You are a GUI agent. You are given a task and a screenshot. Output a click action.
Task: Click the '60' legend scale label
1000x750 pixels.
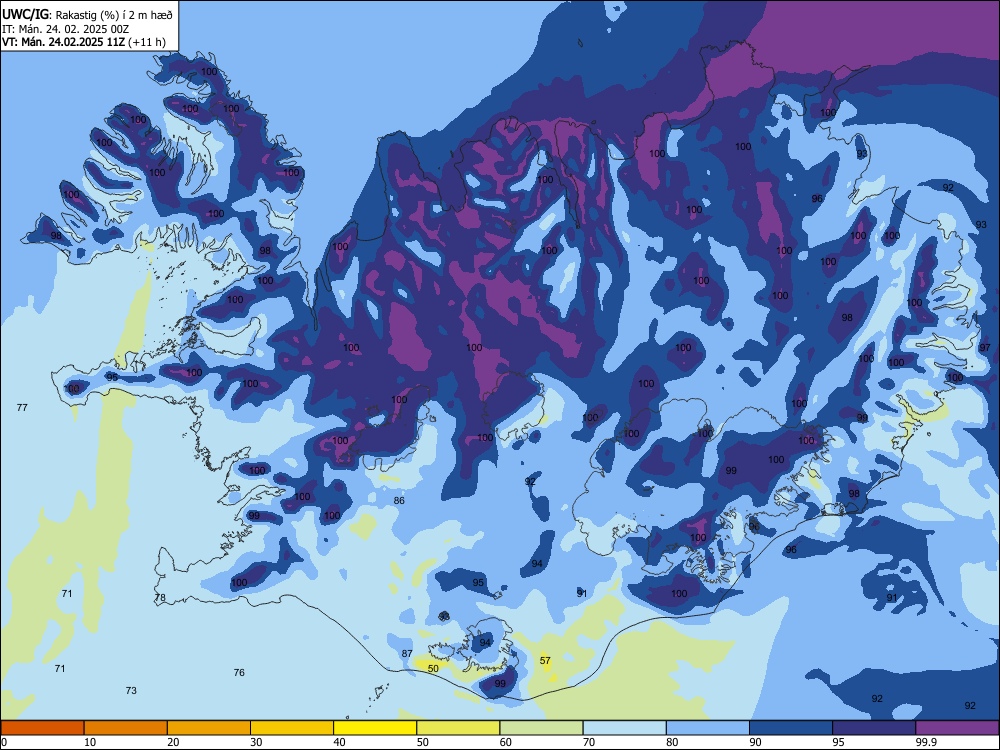point(506,742)
